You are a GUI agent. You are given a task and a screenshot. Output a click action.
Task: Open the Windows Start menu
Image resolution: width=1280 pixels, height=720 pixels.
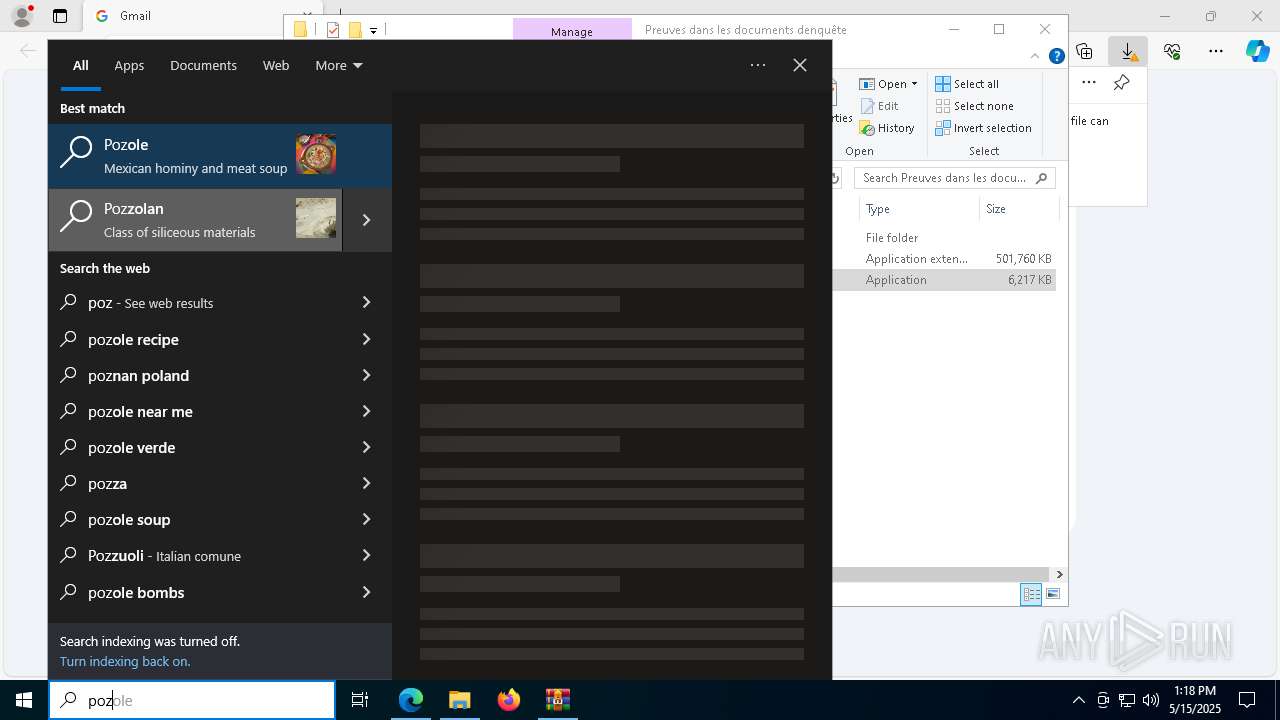tap(24, 700)
